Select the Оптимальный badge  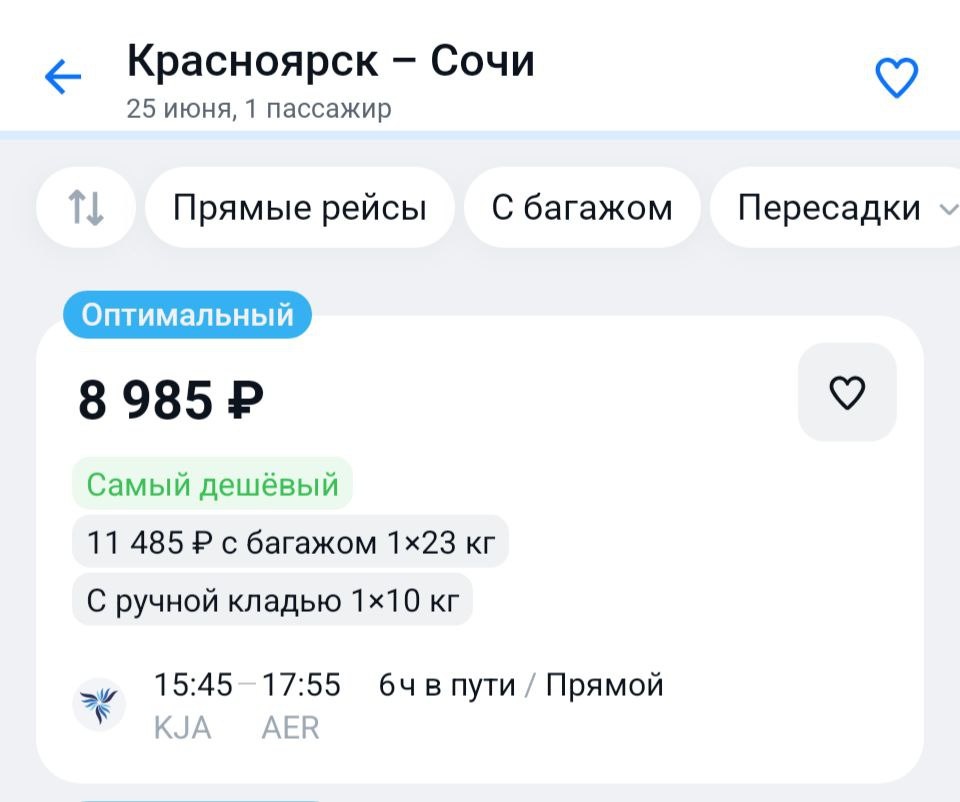tap(187, 315)
